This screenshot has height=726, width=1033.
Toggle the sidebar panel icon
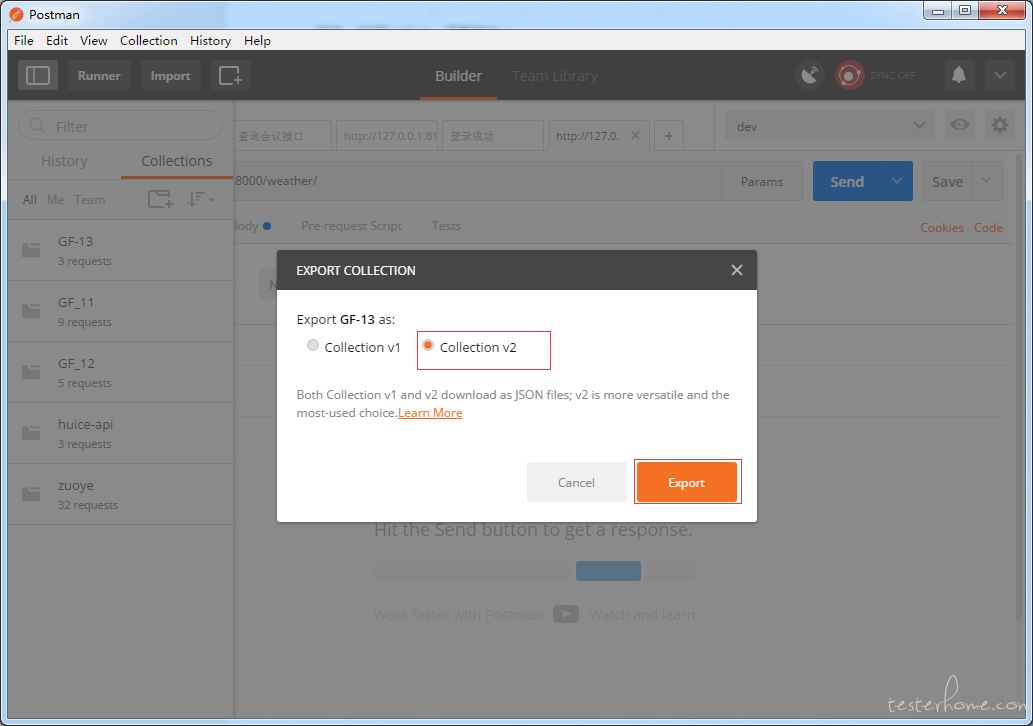pos(38,76)
